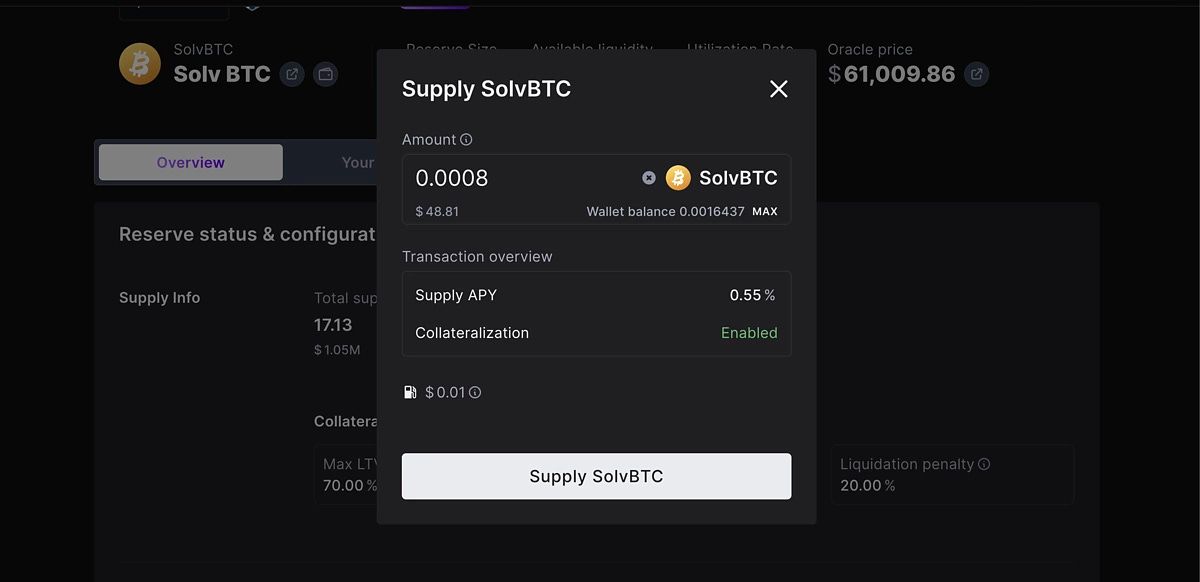1200x582 pixels.
Task: Click the Wallet balance 0.0016437 text
Action: click(x=665, y=212)
